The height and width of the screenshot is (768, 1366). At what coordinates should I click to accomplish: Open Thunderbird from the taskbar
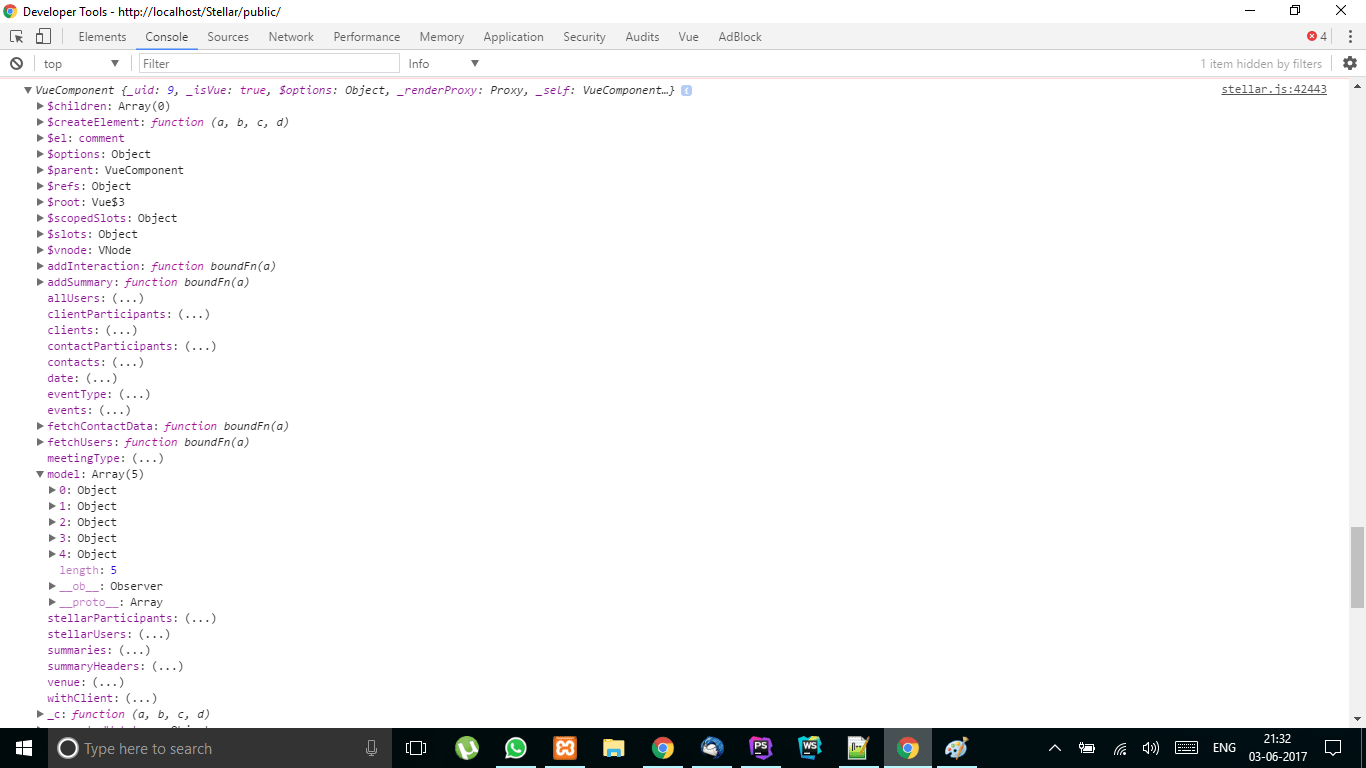click(712, 748)
